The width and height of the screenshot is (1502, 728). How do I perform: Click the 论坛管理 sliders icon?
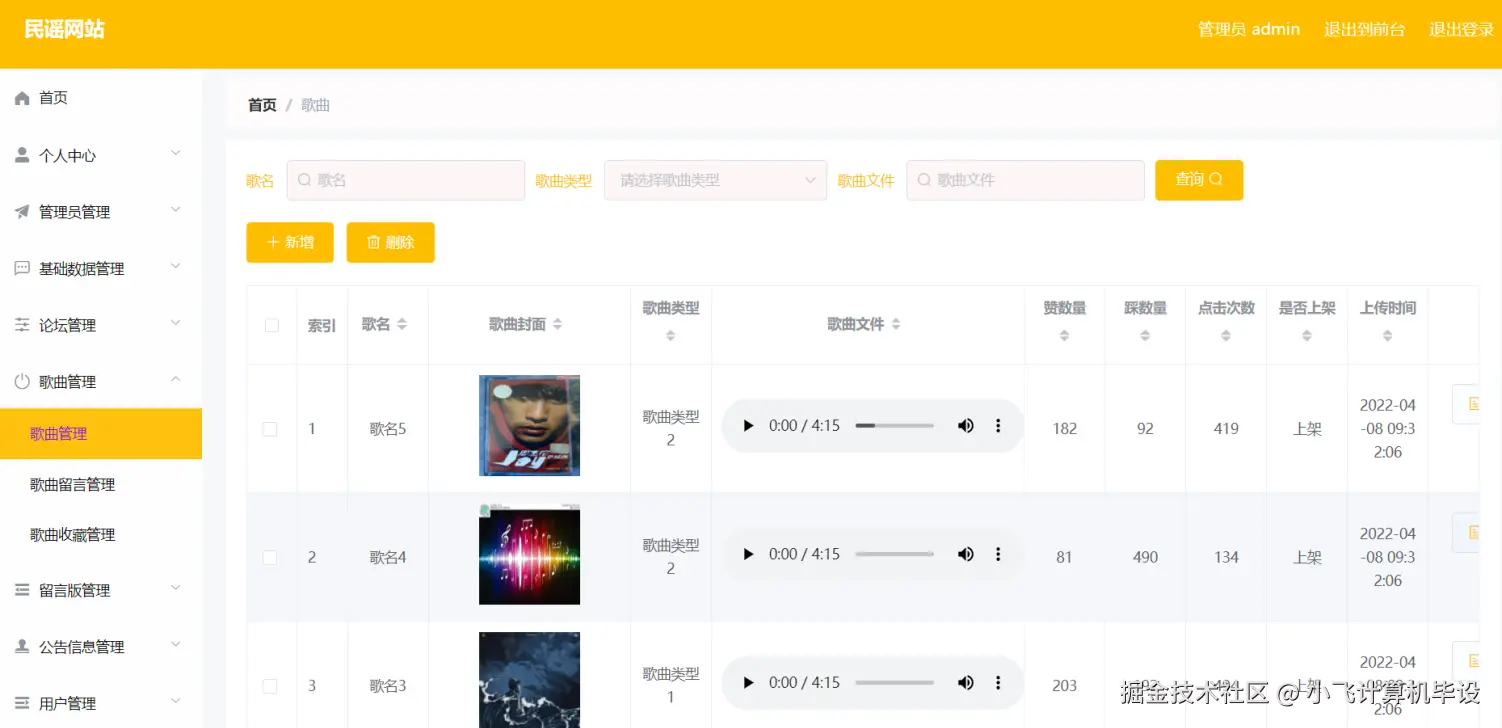click(23, 324)
